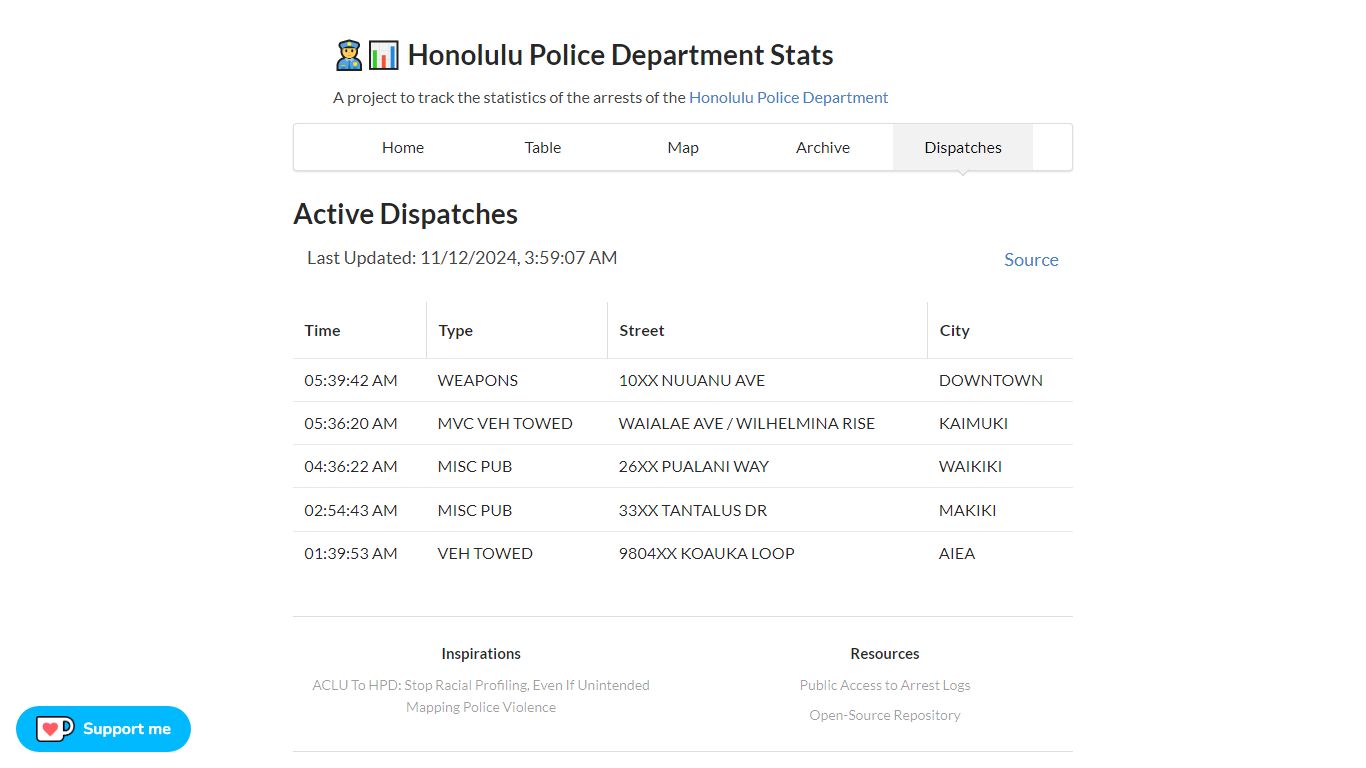
Task: Click MISC PUB in the Makiki row
Action: [517, 510]
